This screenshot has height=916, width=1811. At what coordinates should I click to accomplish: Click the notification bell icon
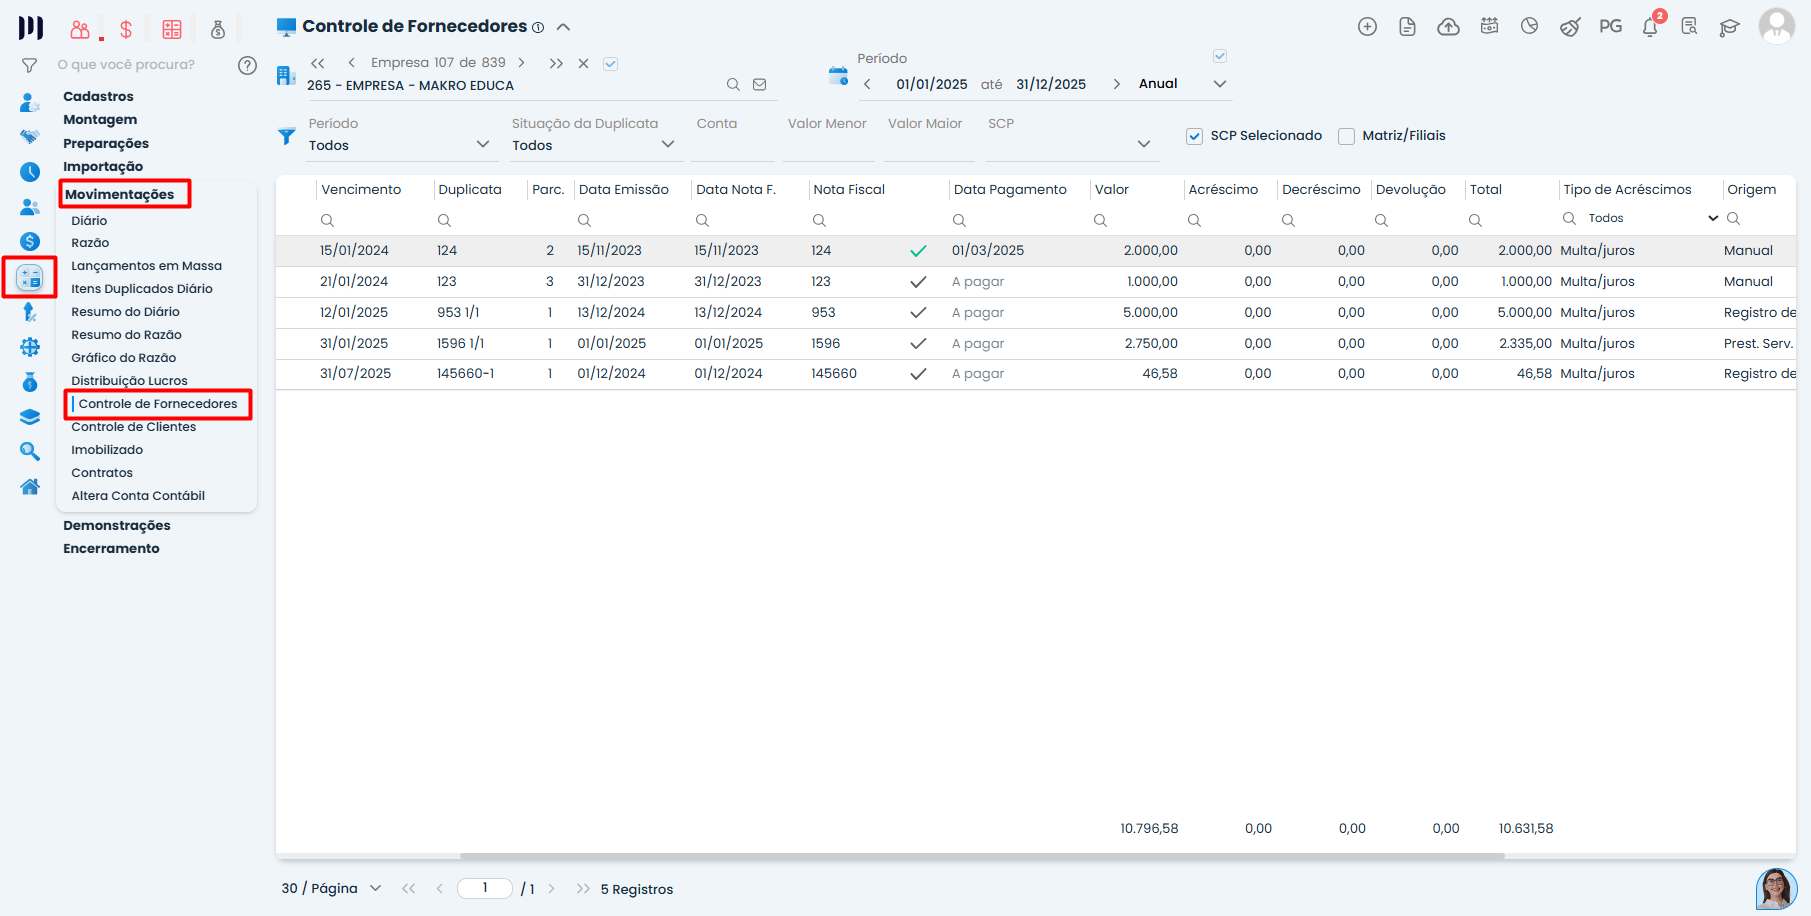1650,27
